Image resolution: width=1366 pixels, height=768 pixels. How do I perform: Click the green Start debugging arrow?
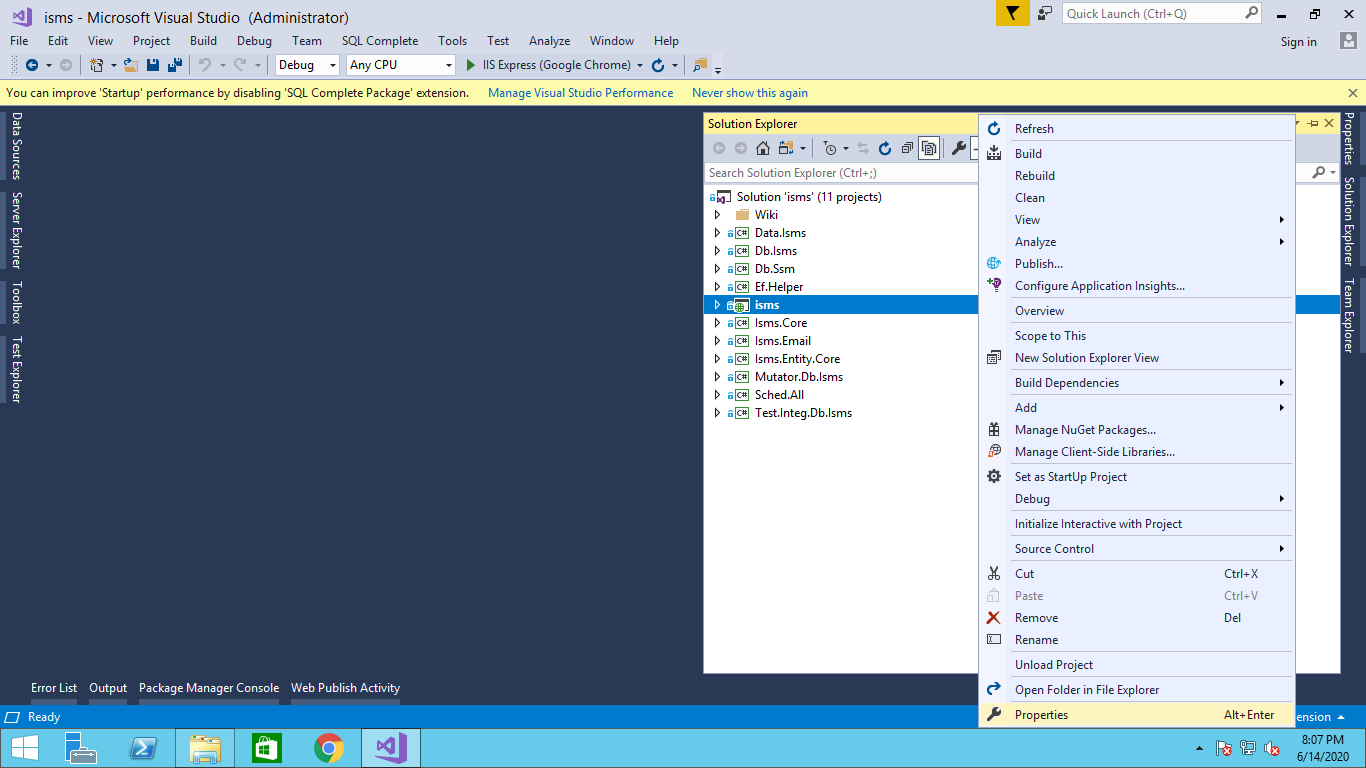point(472,65)
